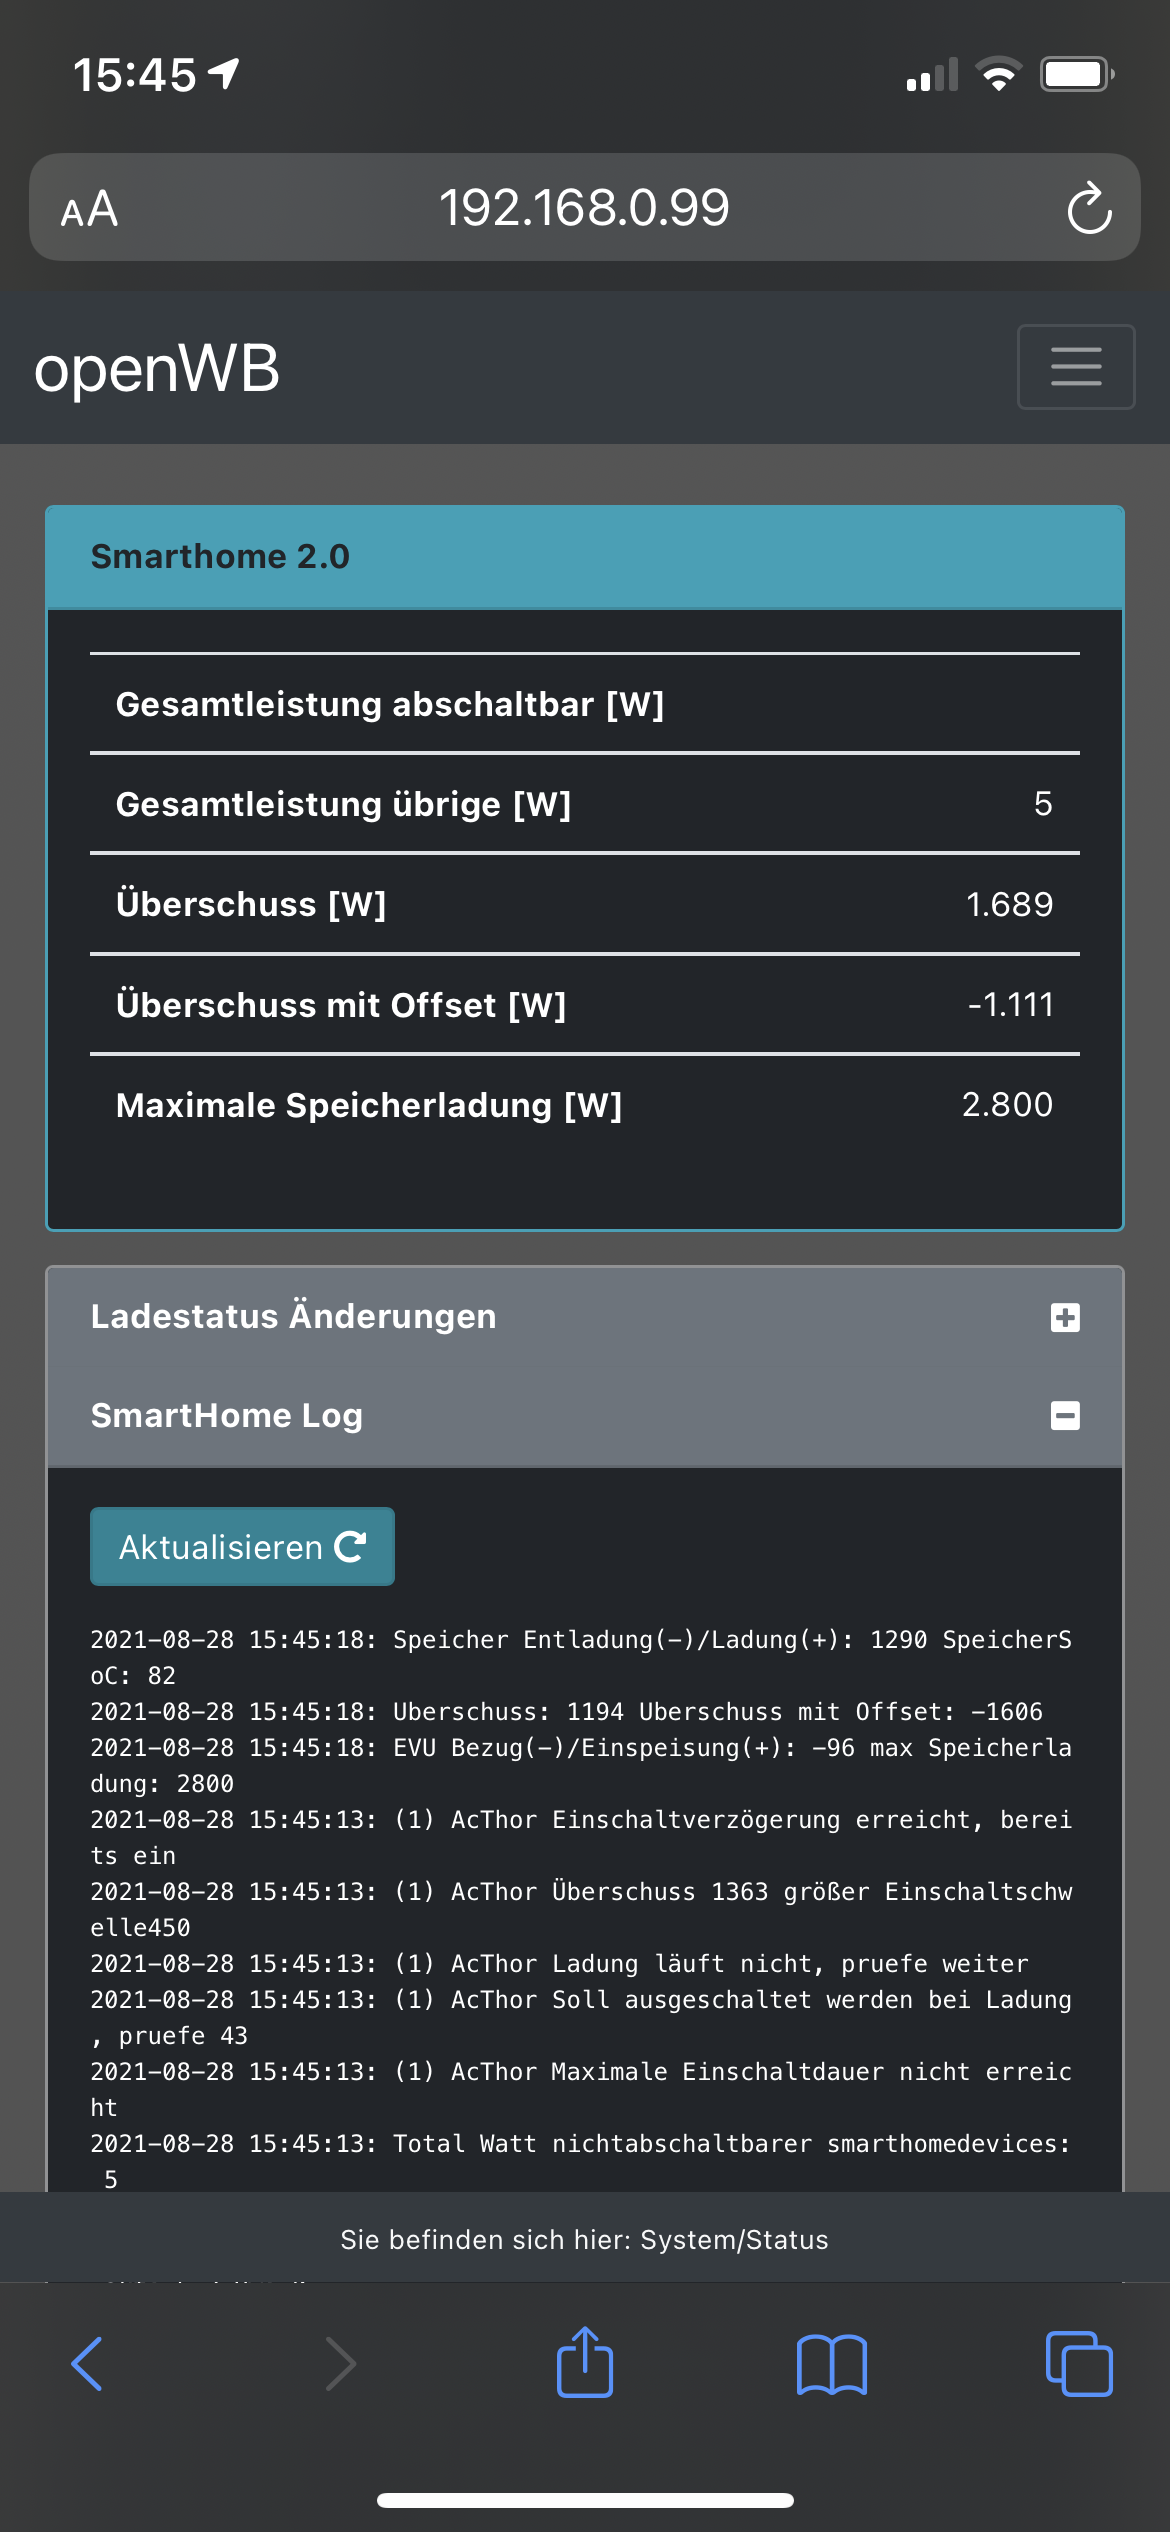The image size is (1170, 2532).
Task: Select the Überschuss [W] row
Action: click(x=584, y=904)
